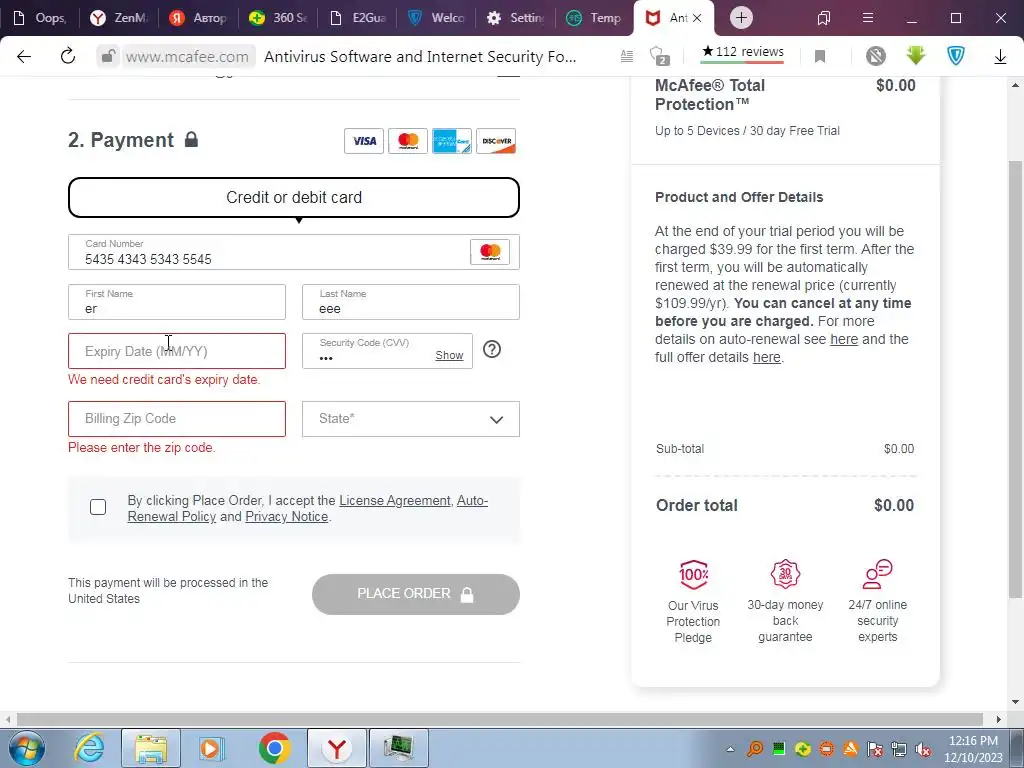
Task: Click the taskbar clock showing 12:16 PM
Action: 973,749
